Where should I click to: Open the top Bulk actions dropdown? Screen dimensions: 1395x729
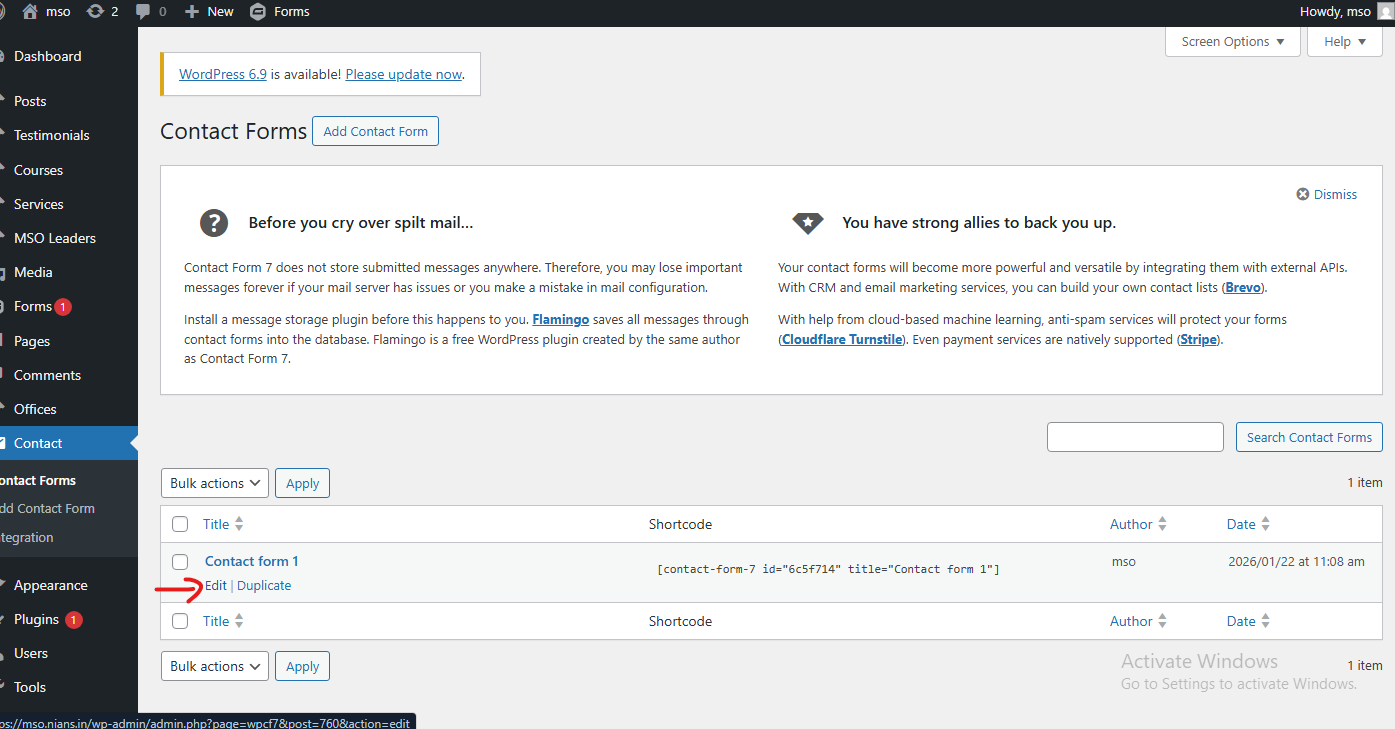(x=214, y=483)
